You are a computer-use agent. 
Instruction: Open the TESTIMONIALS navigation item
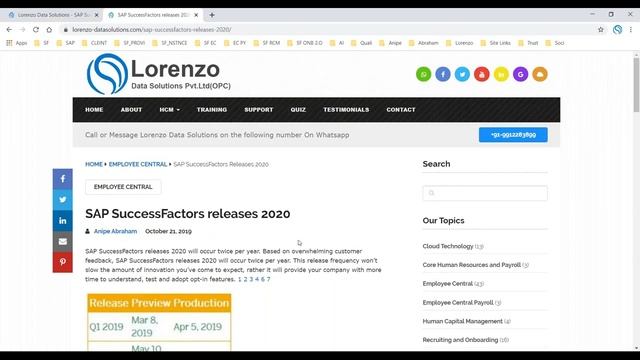tap(346, 110)
